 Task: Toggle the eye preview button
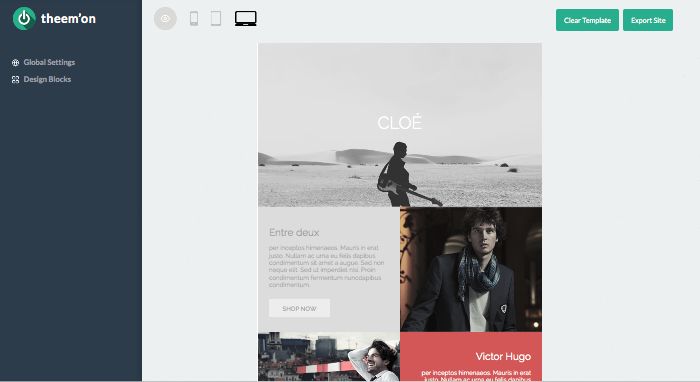click(x=165, y=19)
